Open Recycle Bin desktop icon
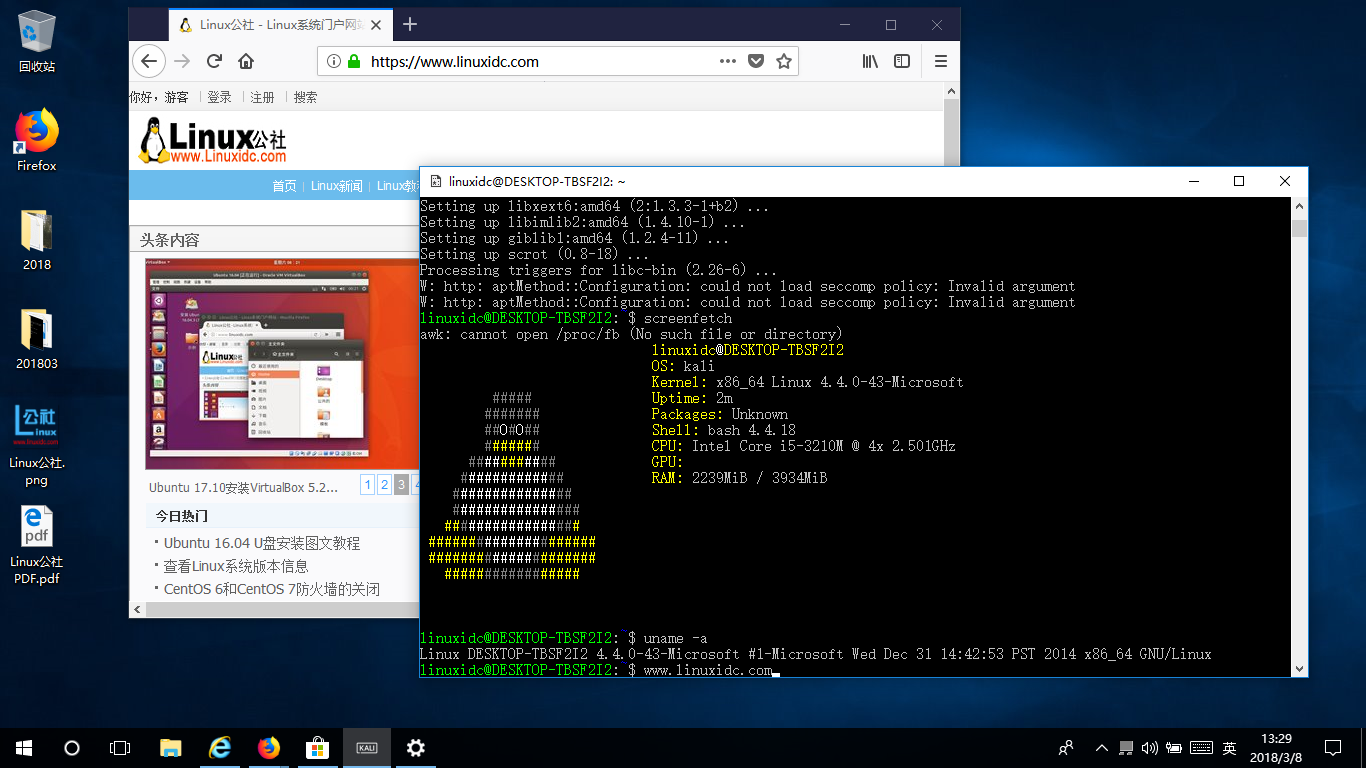This screenshot has height=768, width=1366. coord(37,41)
